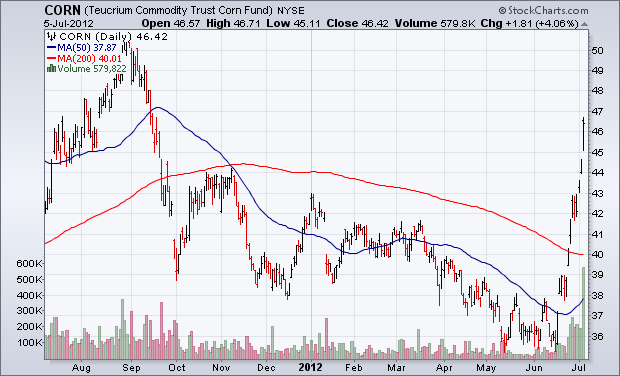Click the Apr month label on x-axis
This screenshot has height=376, width=620.
tap(444, 368)
